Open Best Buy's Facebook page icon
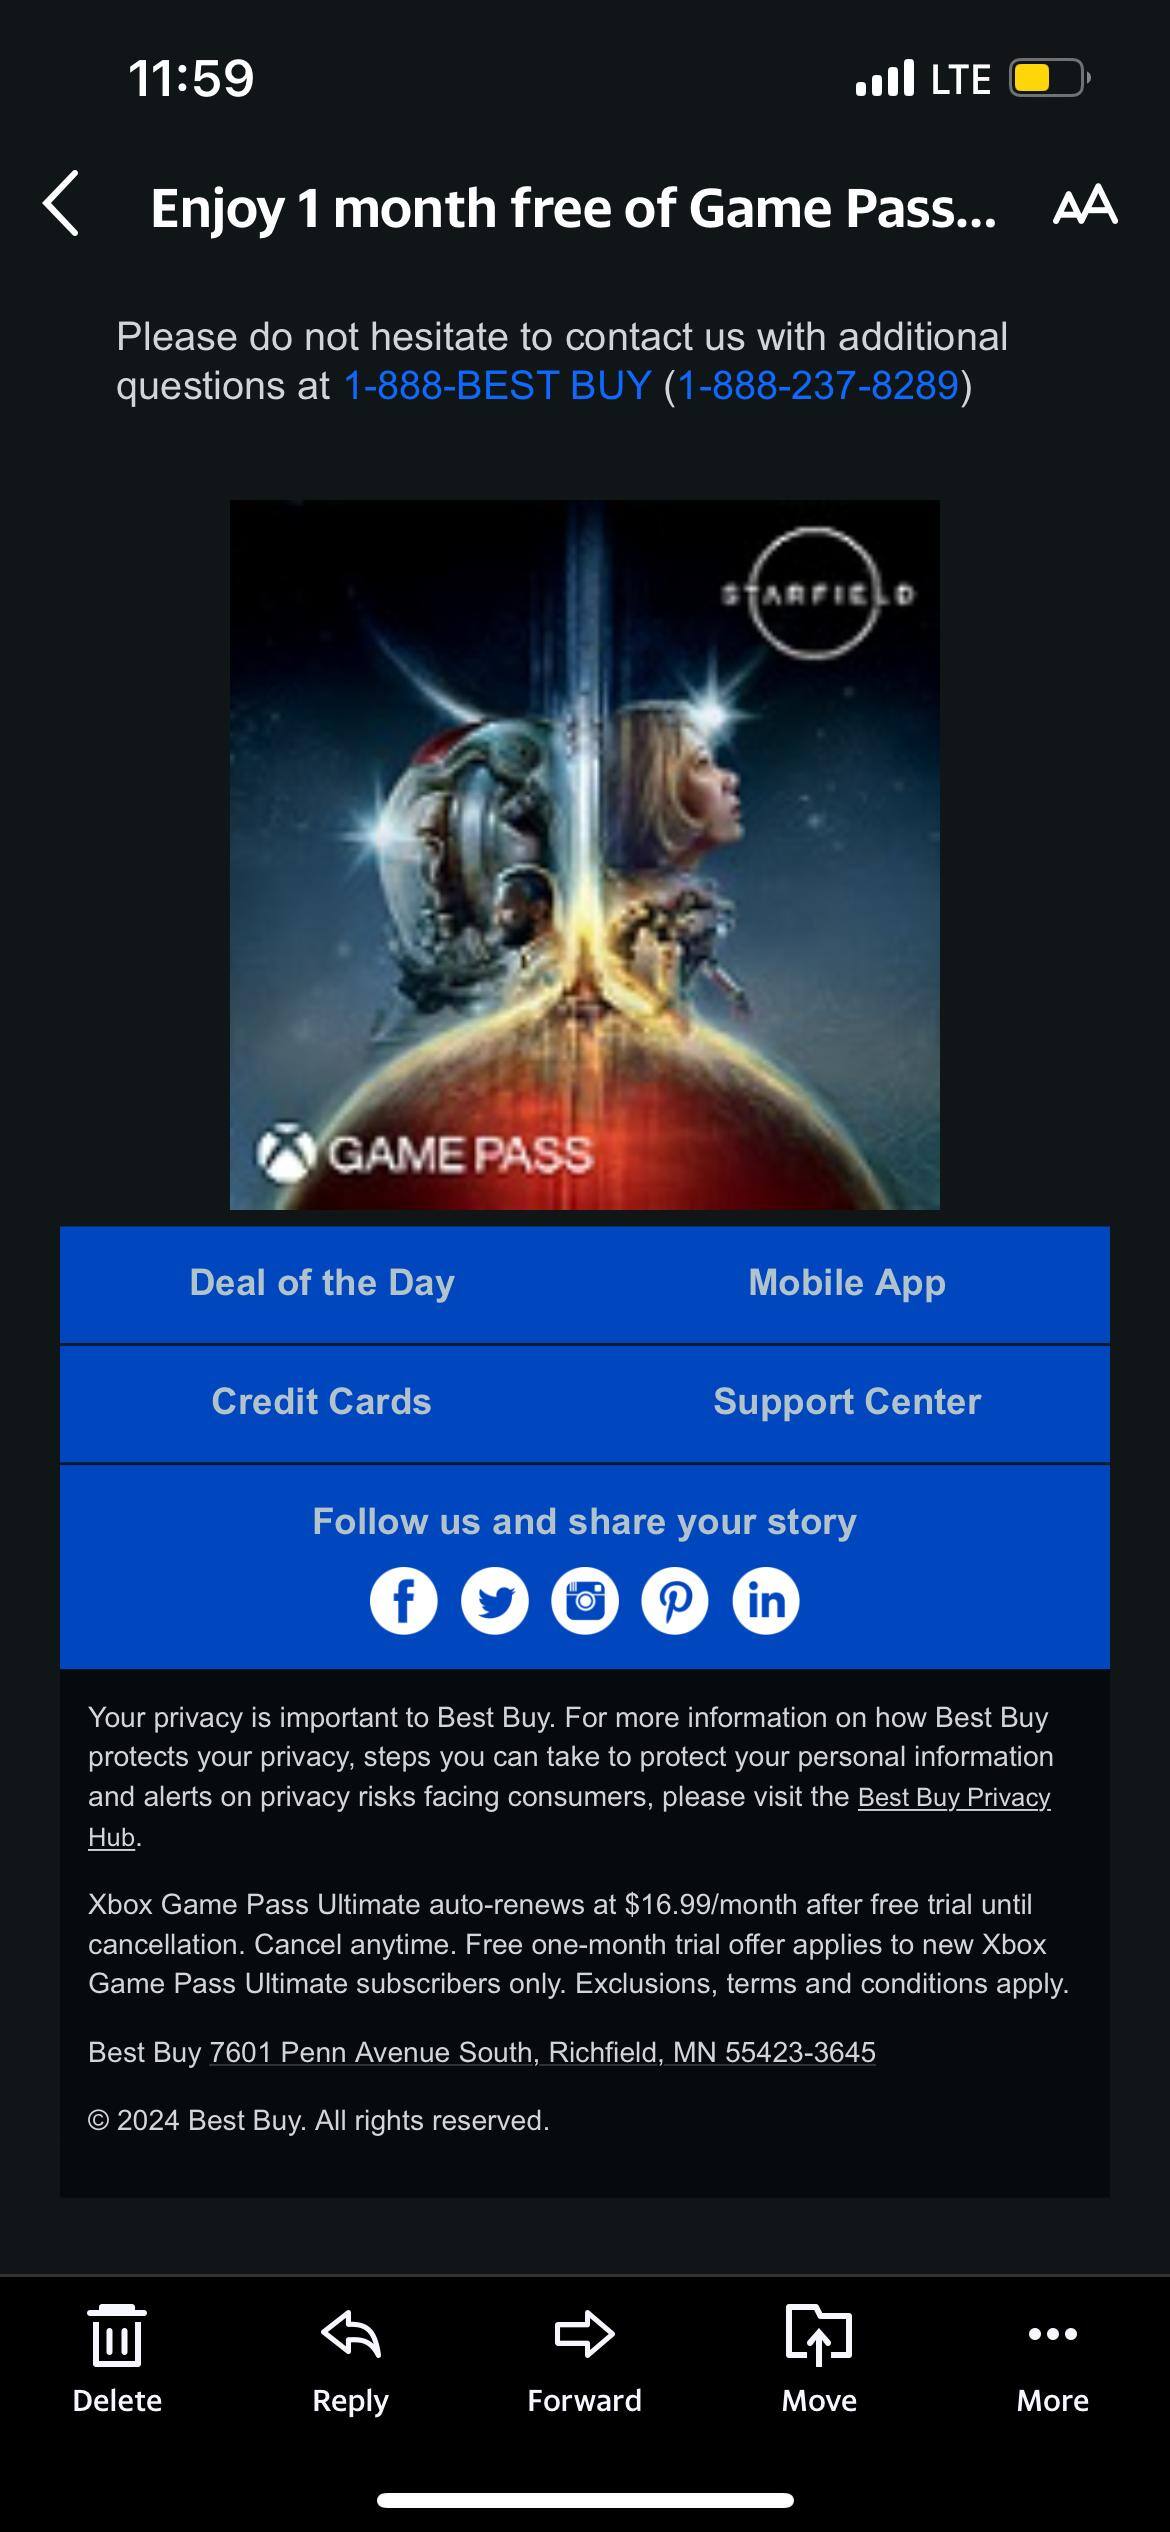Screen dimensions: 1170x2532 click(404, 1600)
